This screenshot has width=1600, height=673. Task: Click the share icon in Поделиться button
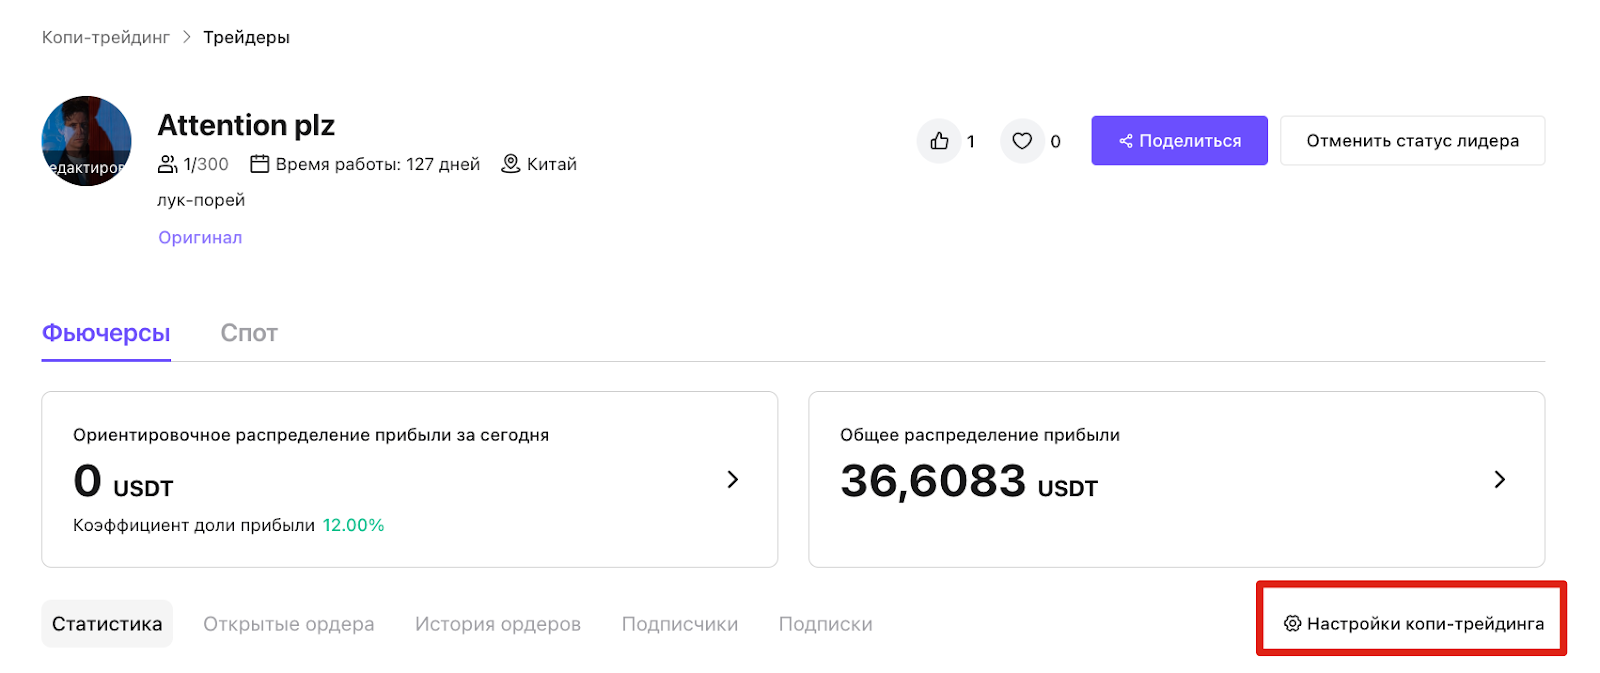(1126, 141)
